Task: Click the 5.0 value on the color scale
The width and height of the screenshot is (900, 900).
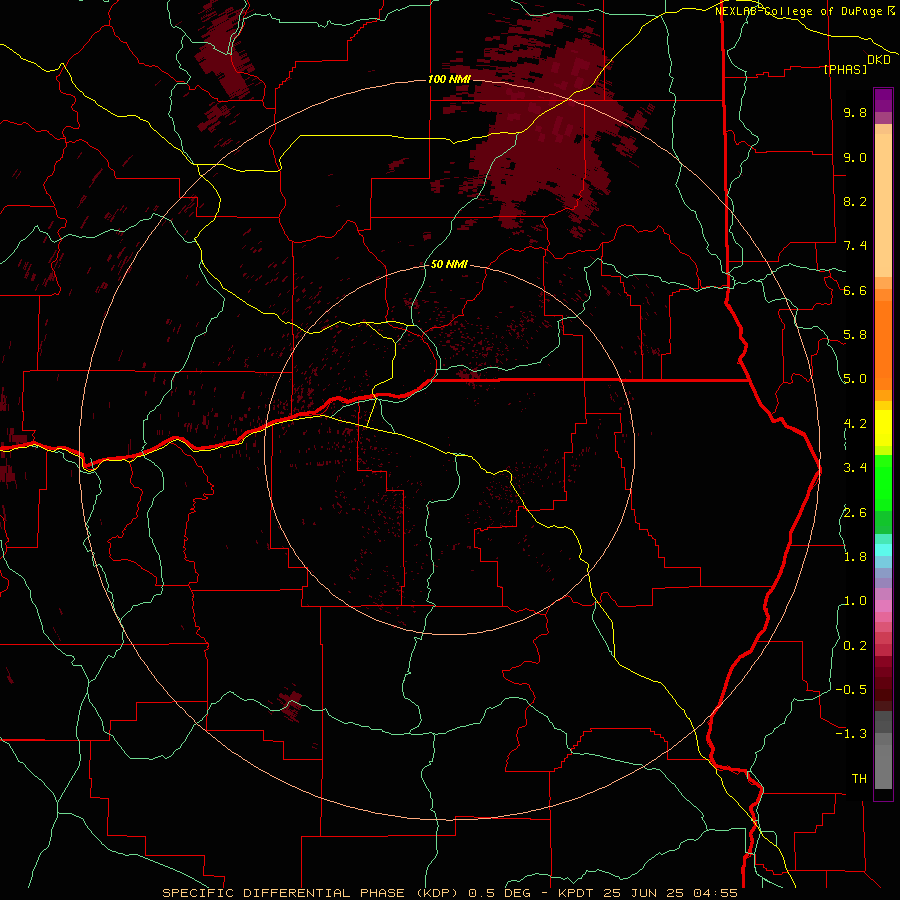Action: pyautogui.click(x=855, y=379)
